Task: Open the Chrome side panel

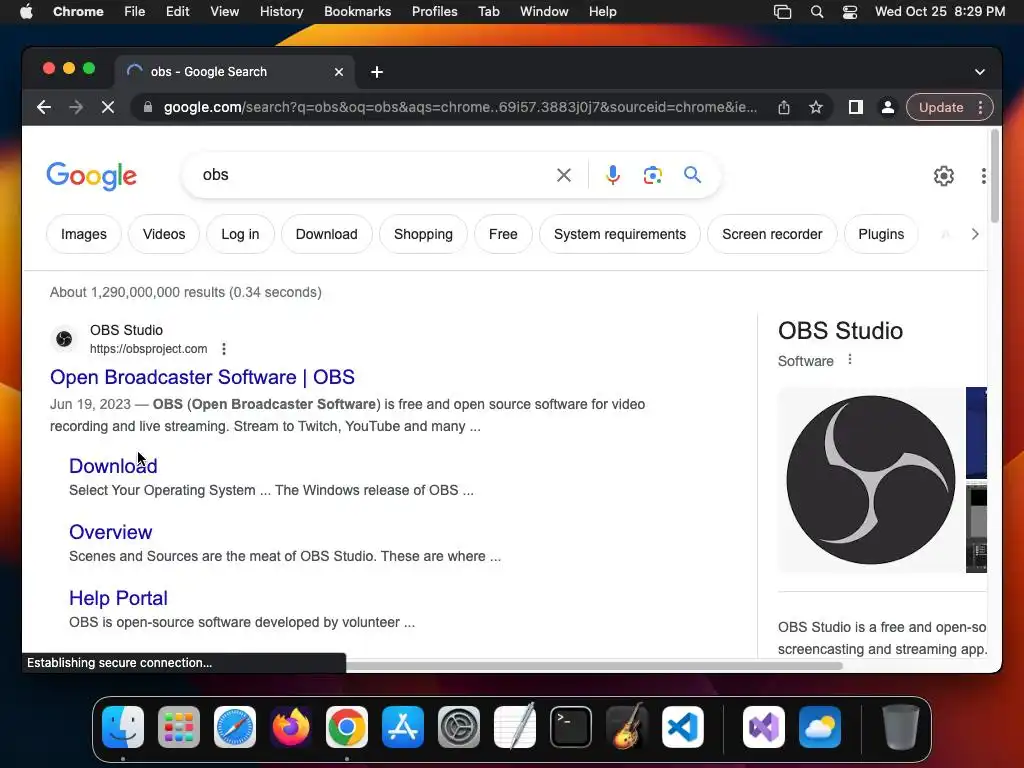Action: [x=856, y=107]
